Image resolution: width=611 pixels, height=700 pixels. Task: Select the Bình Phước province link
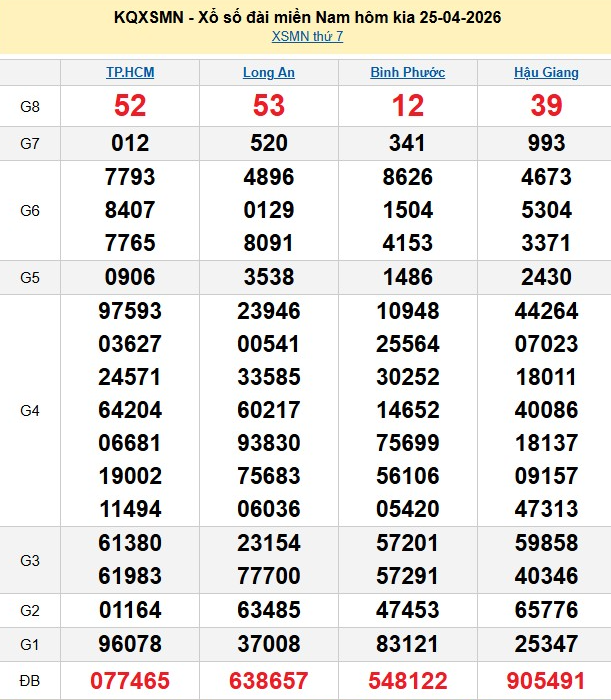pyautogui.click(x=407, y=73)
